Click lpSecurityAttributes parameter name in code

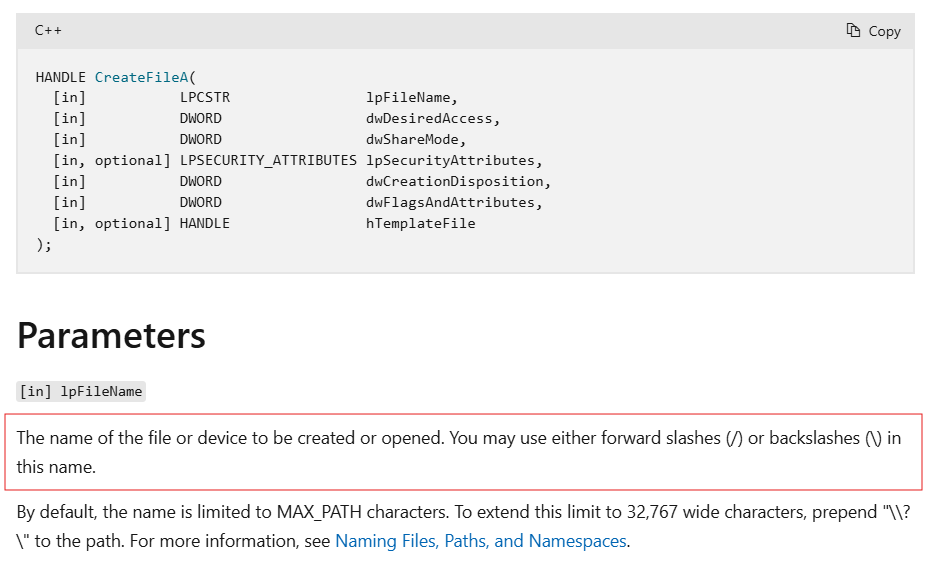pyautogui.click(x=452, y=161)
